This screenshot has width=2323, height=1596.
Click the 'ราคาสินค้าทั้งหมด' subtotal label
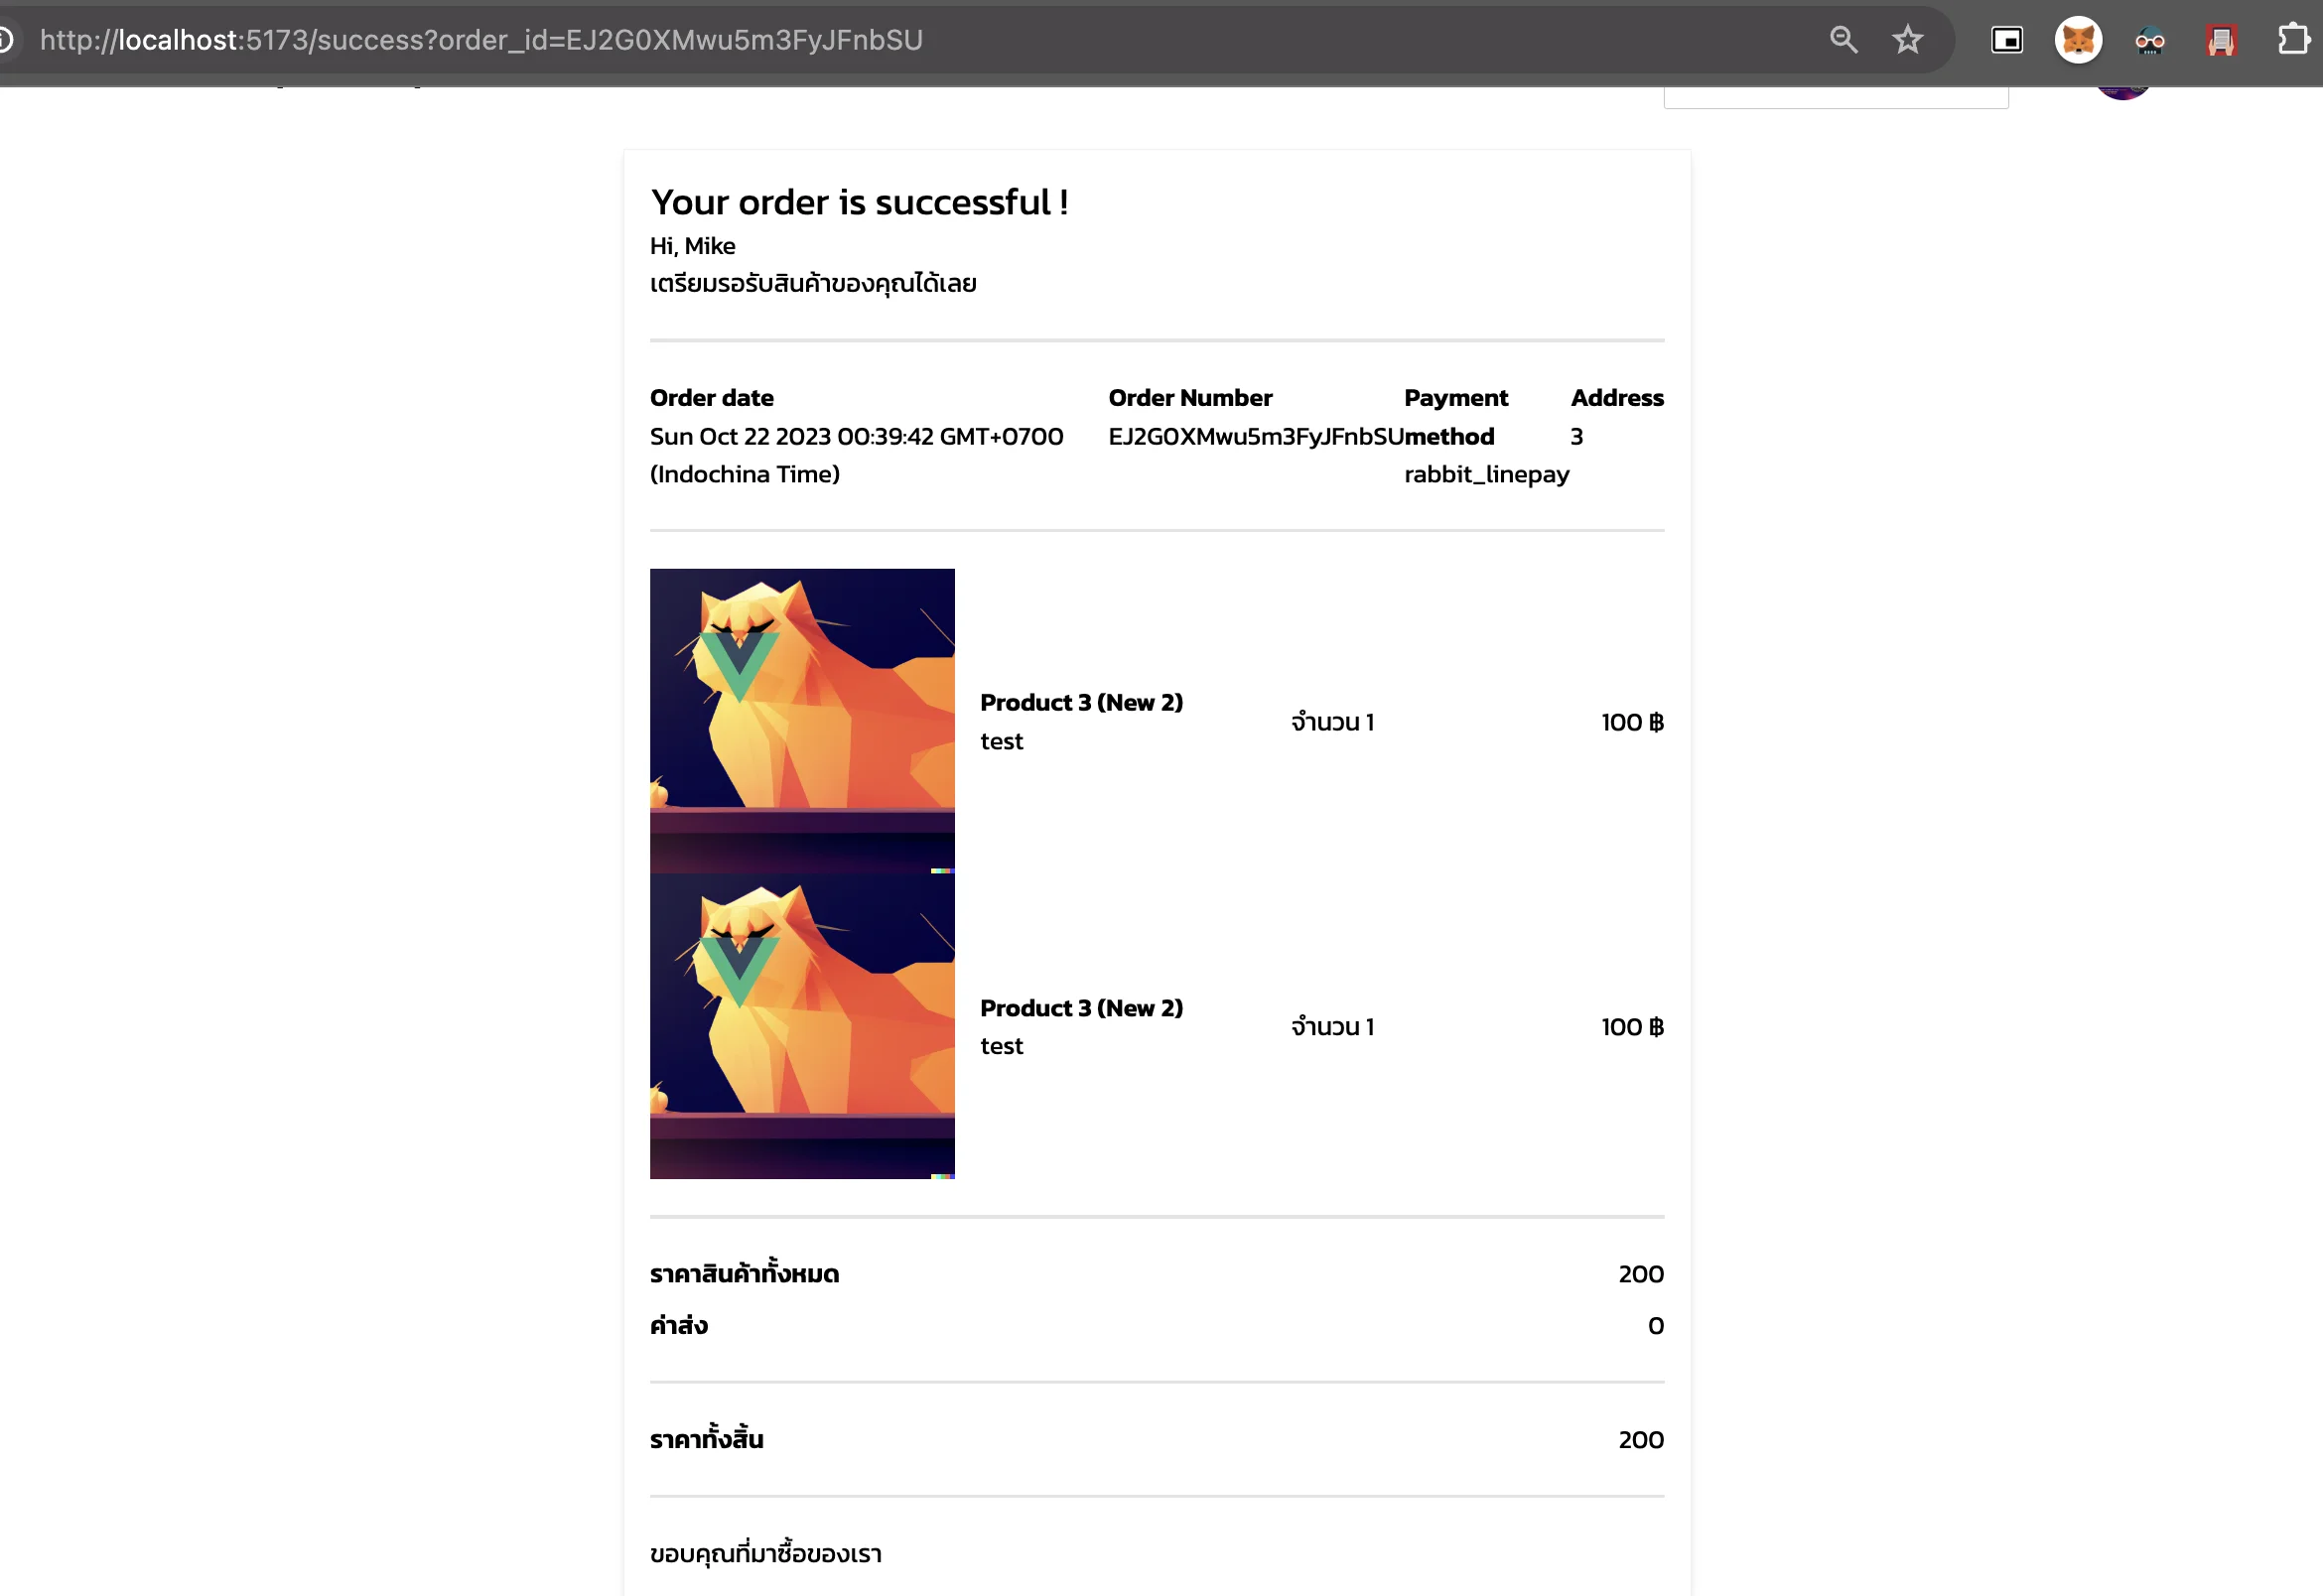coord(745,1273)
